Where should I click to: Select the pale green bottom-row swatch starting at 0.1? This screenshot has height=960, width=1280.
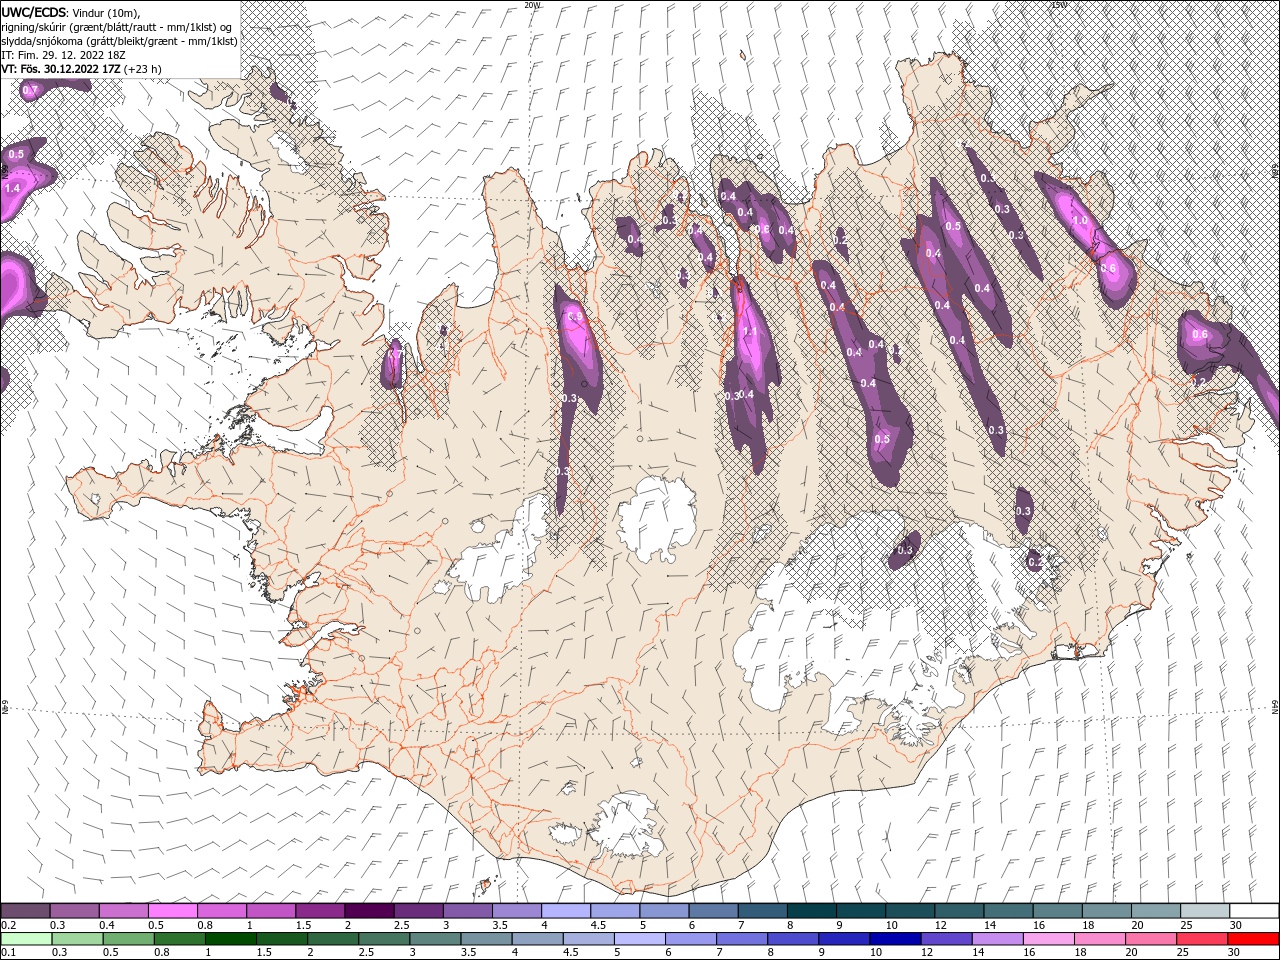[x=26, y=938]
